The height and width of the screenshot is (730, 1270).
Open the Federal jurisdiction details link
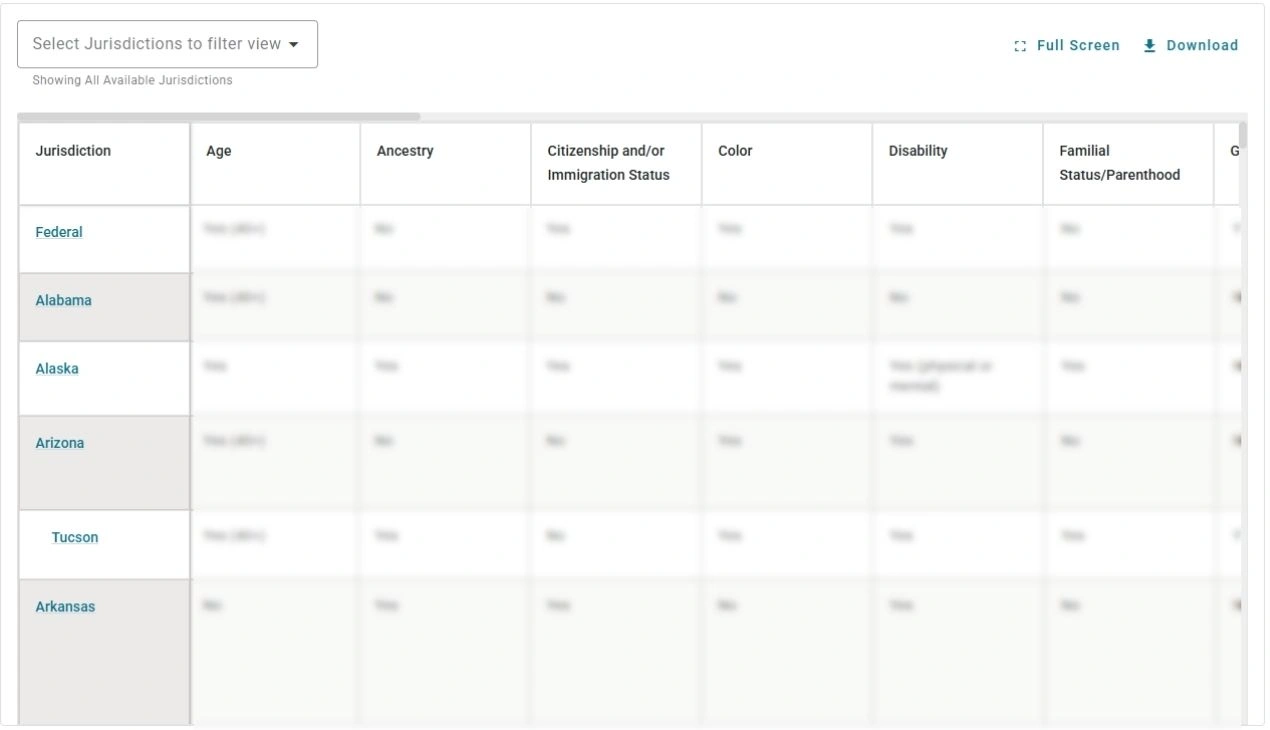tap(58, 231)
